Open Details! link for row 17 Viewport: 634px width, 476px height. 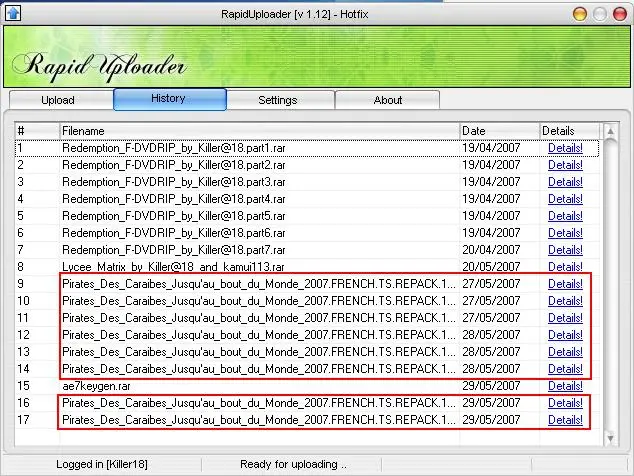[565, 420]
